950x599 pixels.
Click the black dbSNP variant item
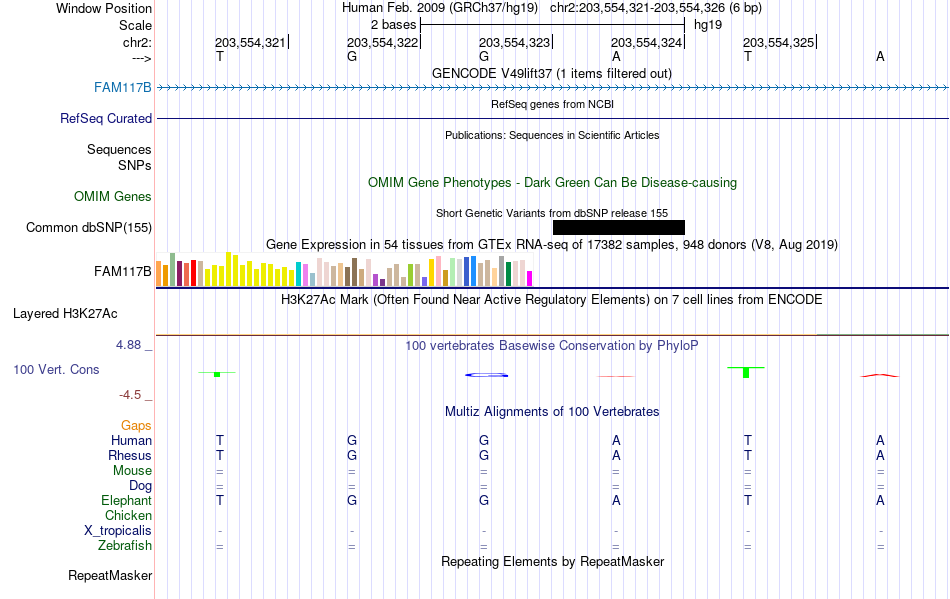click(619, 227)
